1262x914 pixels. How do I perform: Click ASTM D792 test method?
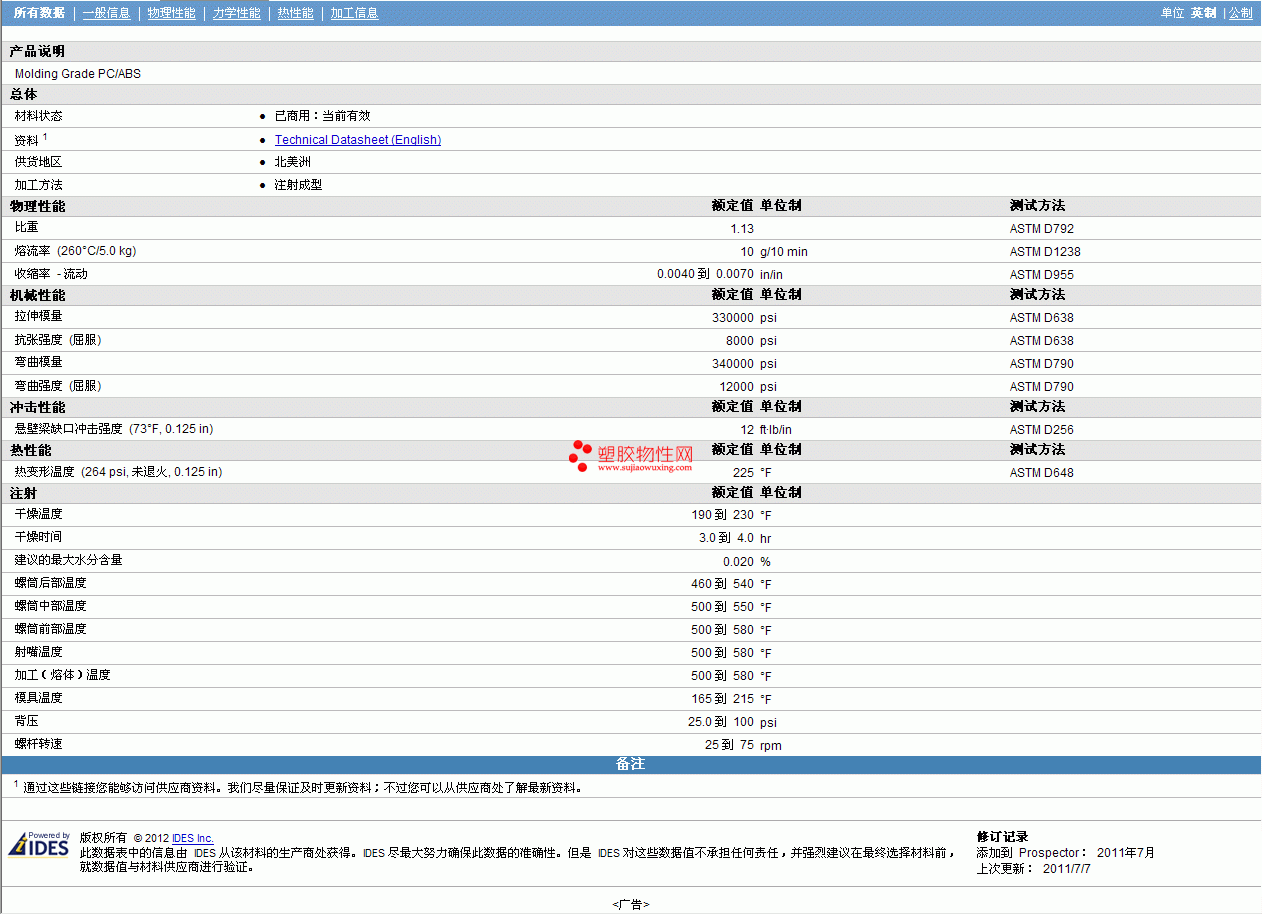[1042, 229]
